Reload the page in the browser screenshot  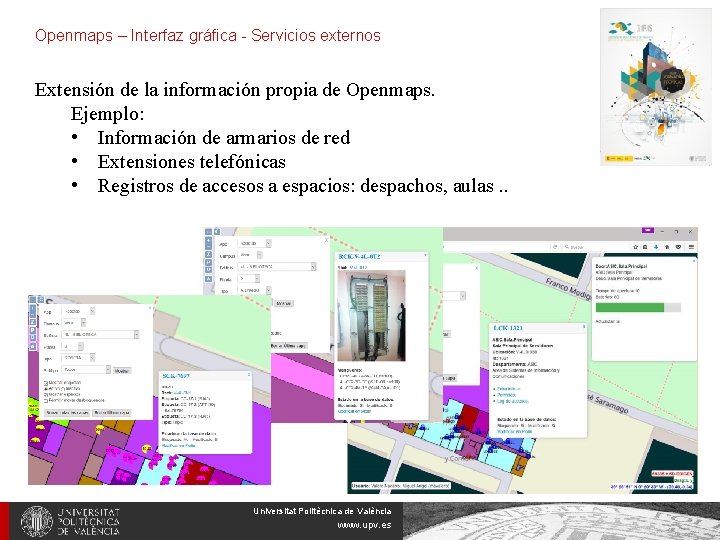[x=555, y=247]
